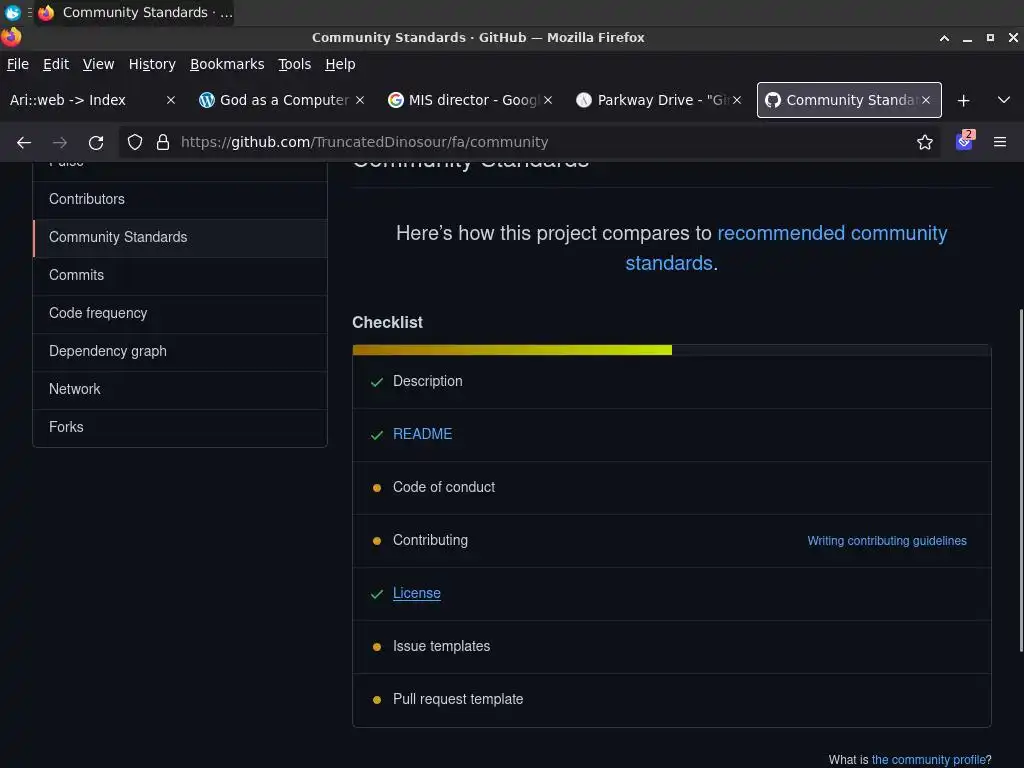Click the "Description" checklist label

tap(428, 381)
